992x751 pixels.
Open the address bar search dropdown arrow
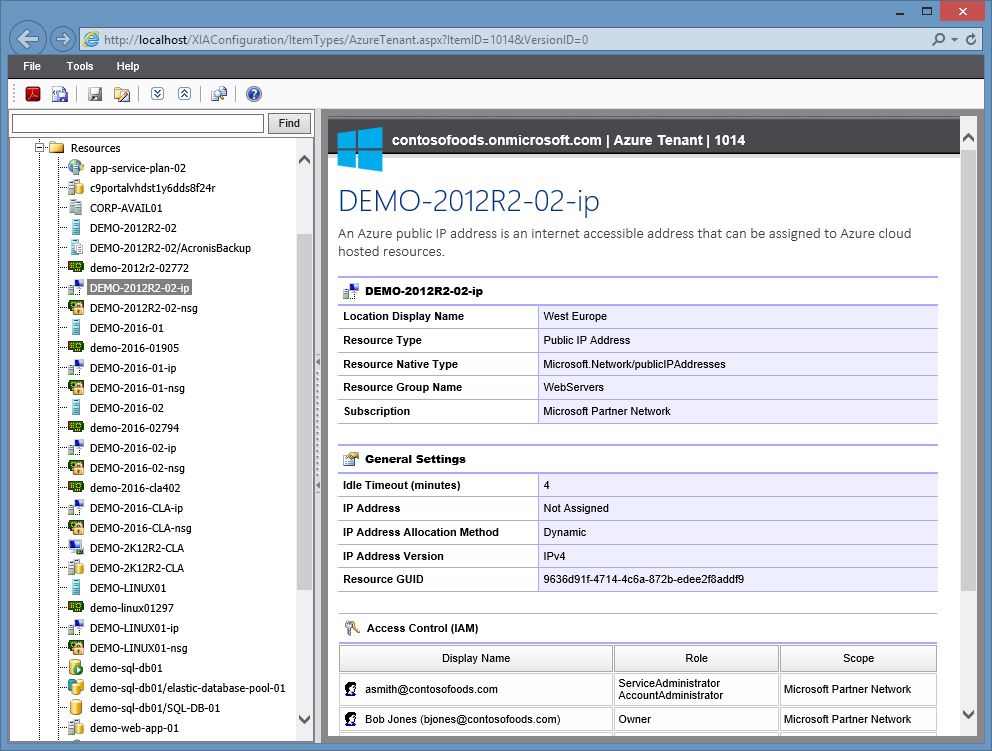pos(954,40)
